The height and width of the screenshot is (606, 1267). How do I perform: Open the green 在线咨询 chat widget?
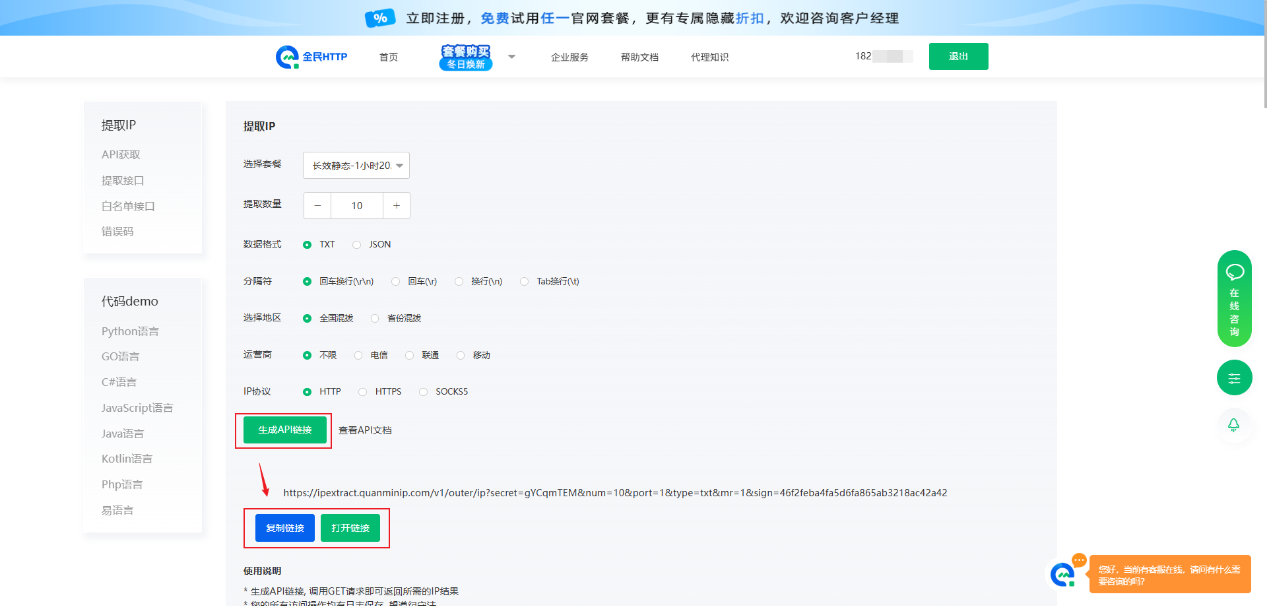click(x=1234, y=297)
